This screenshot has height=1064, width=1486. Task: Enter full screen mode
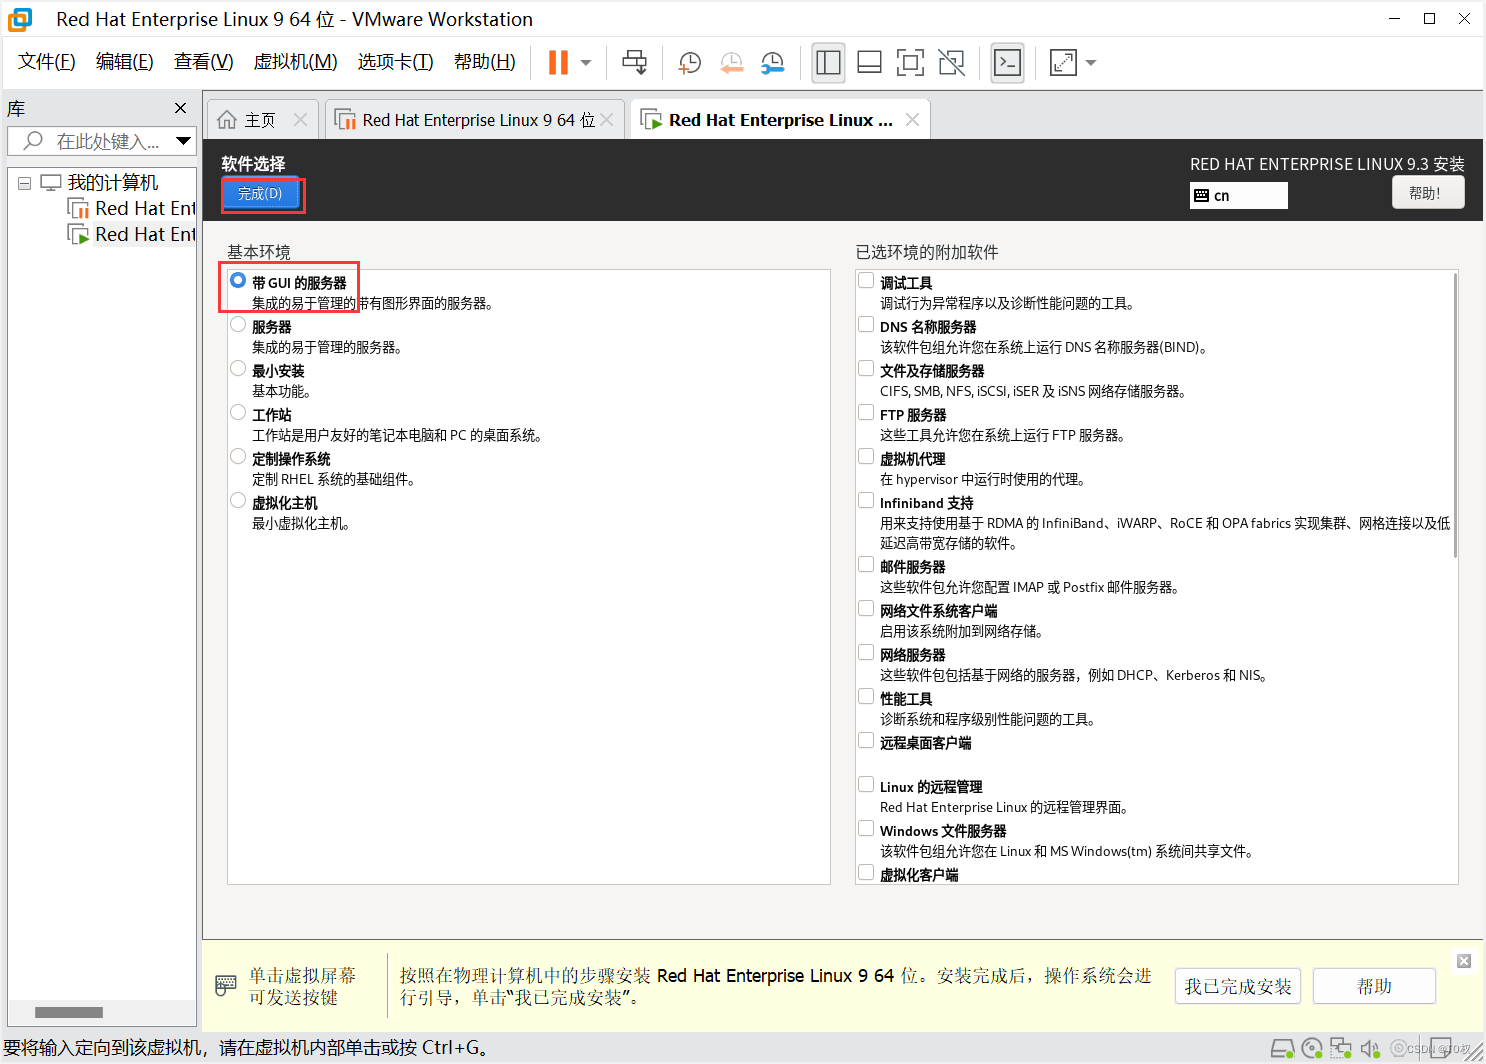coord(910,62)
